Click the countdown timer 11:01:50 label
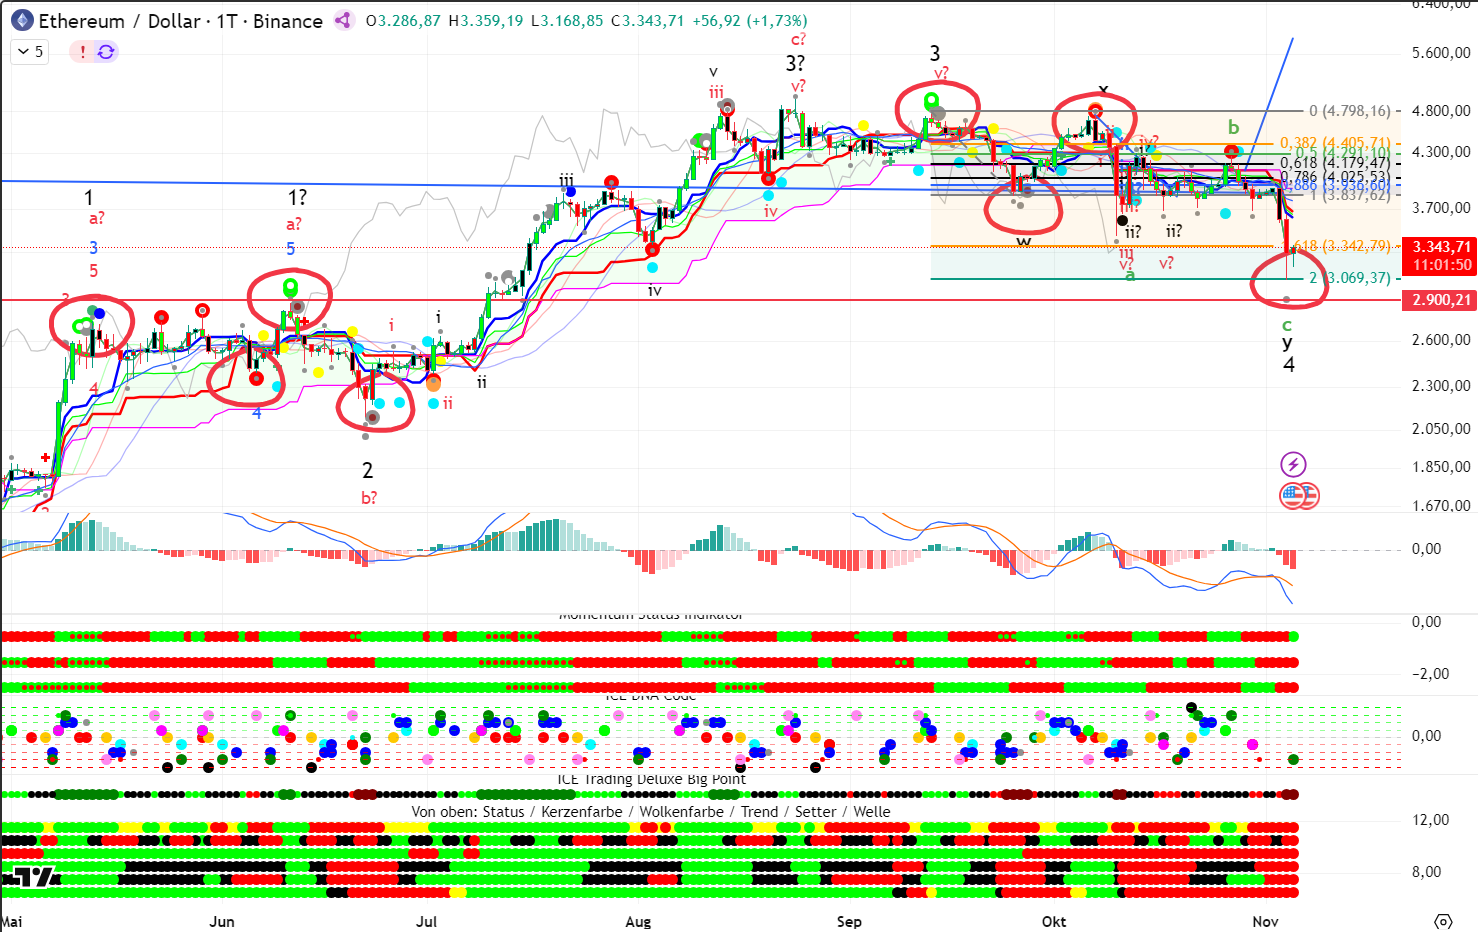This screenshot has height=932, width=1478. 1441,265
